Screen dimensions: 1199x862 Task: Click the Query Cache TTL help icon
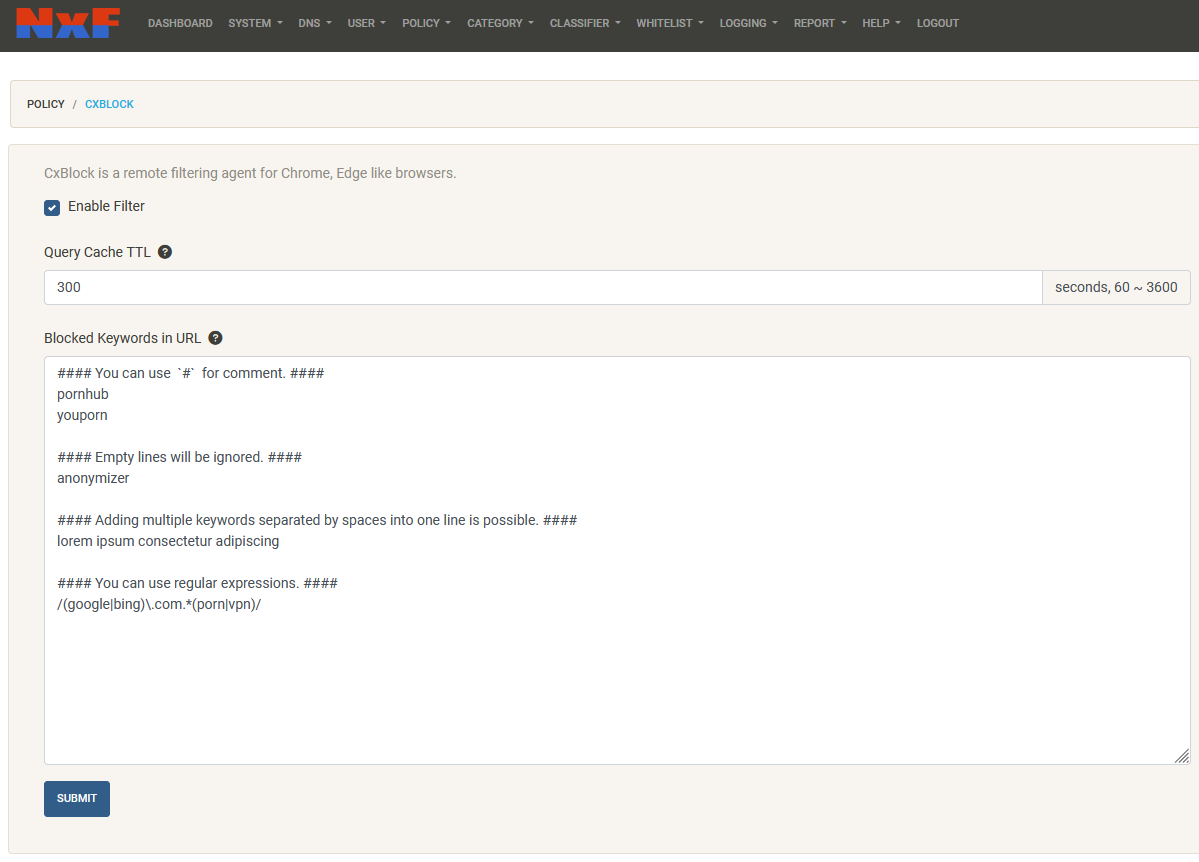[165, 252]
